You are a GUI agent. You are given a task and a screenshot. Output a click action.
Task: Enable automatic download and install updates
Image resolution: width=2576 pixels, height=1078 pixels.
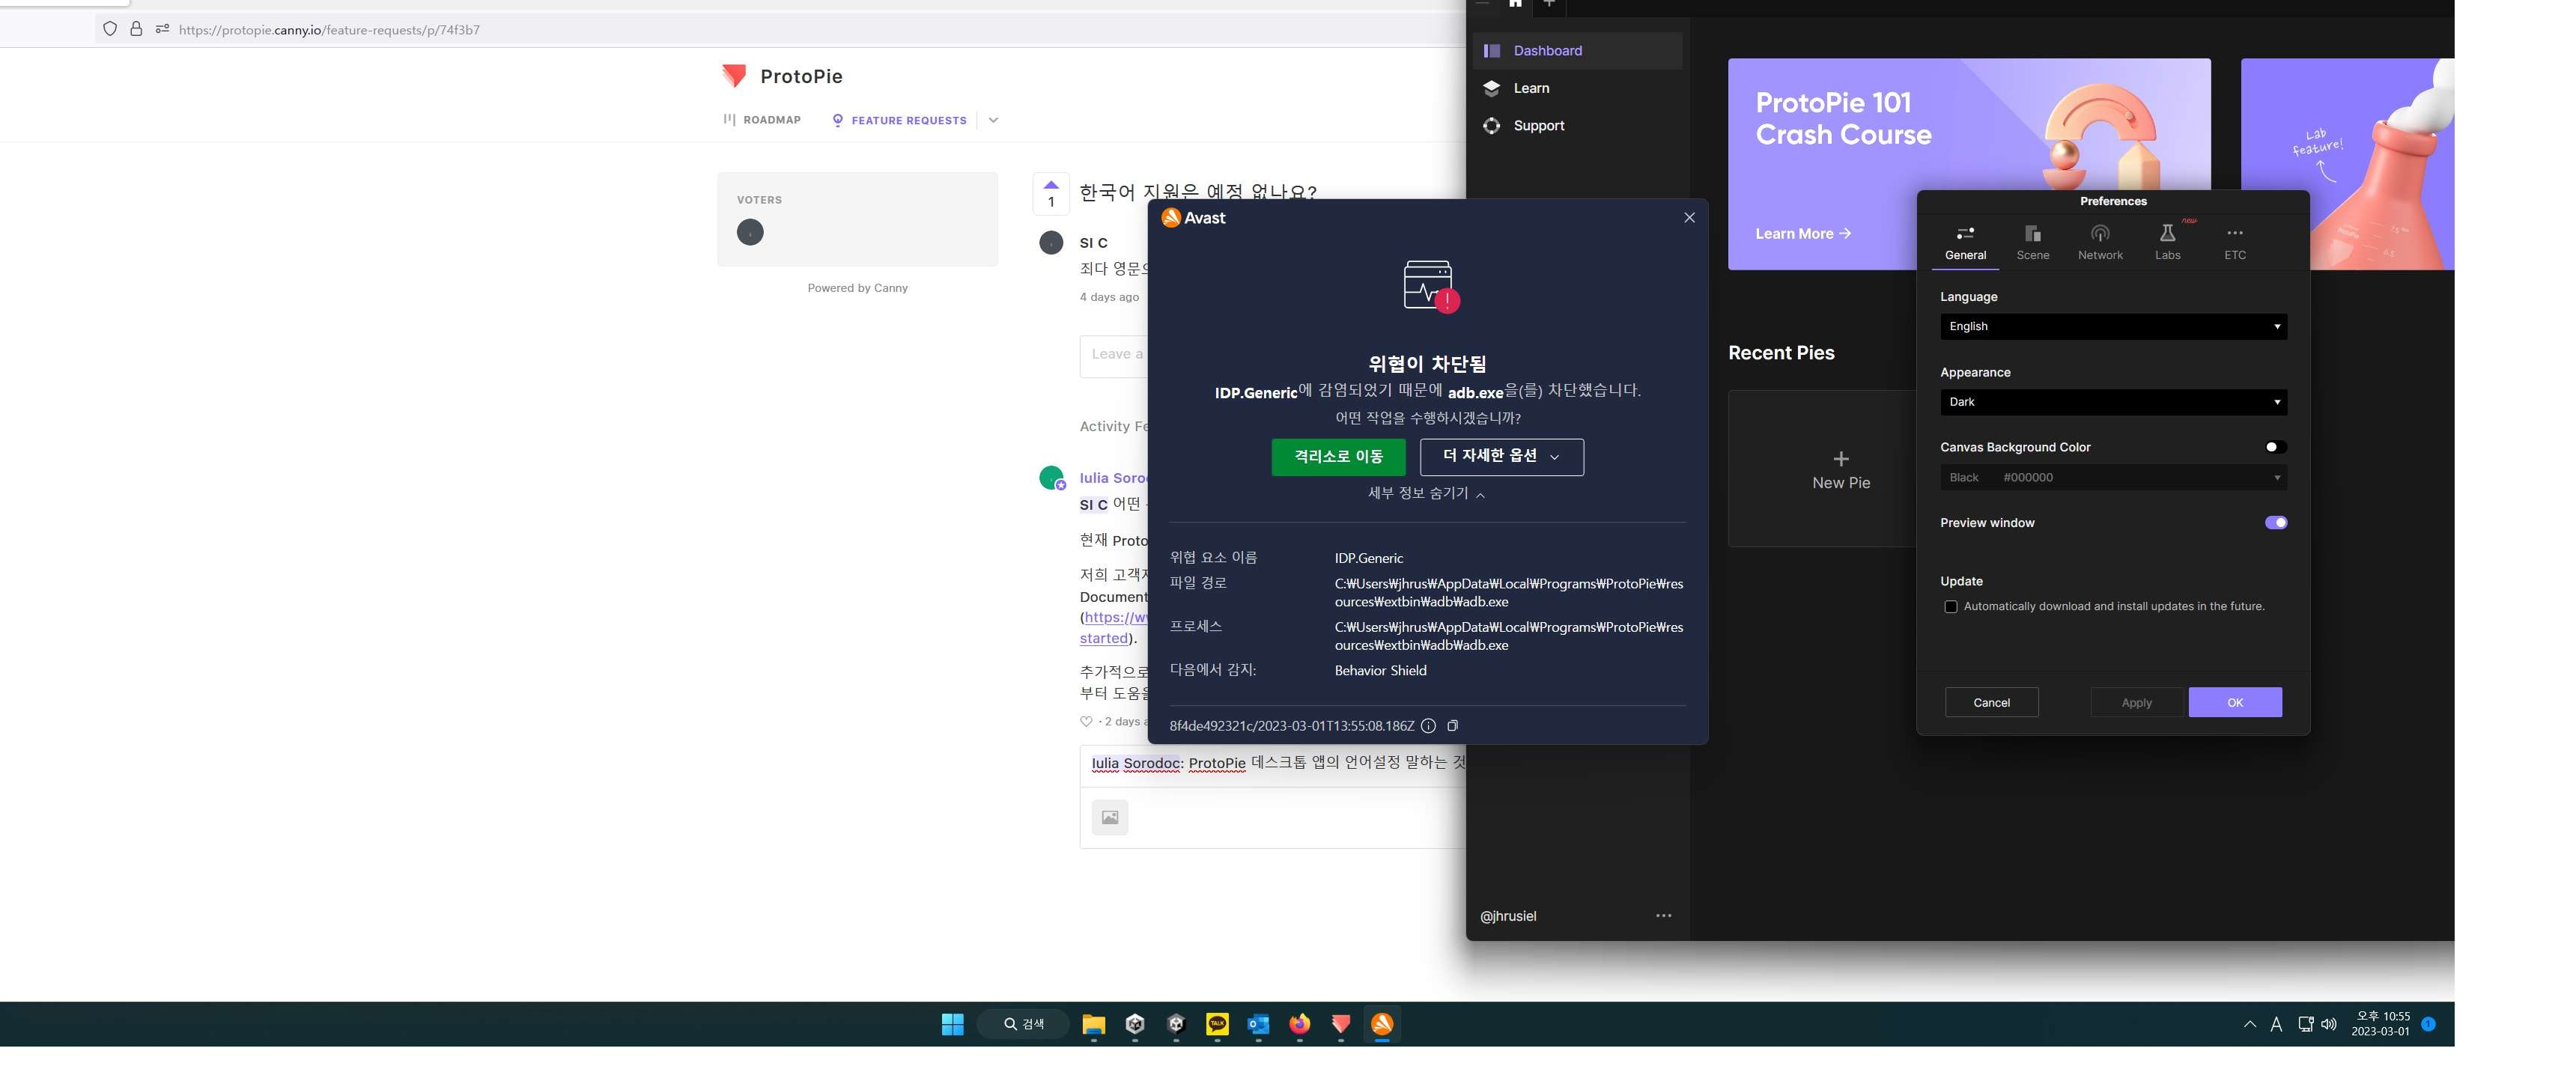[x=1951, y=606]
